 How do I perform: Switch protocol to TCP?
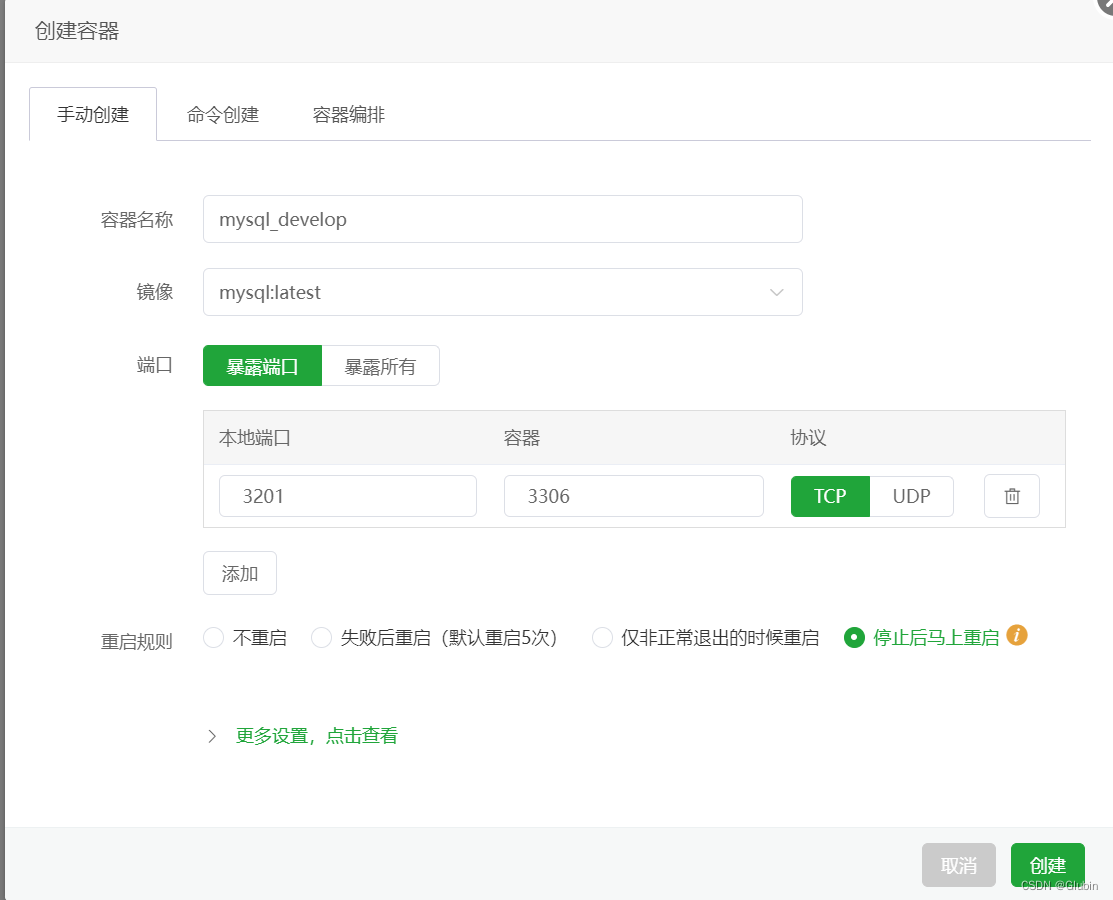coord(830,496)
